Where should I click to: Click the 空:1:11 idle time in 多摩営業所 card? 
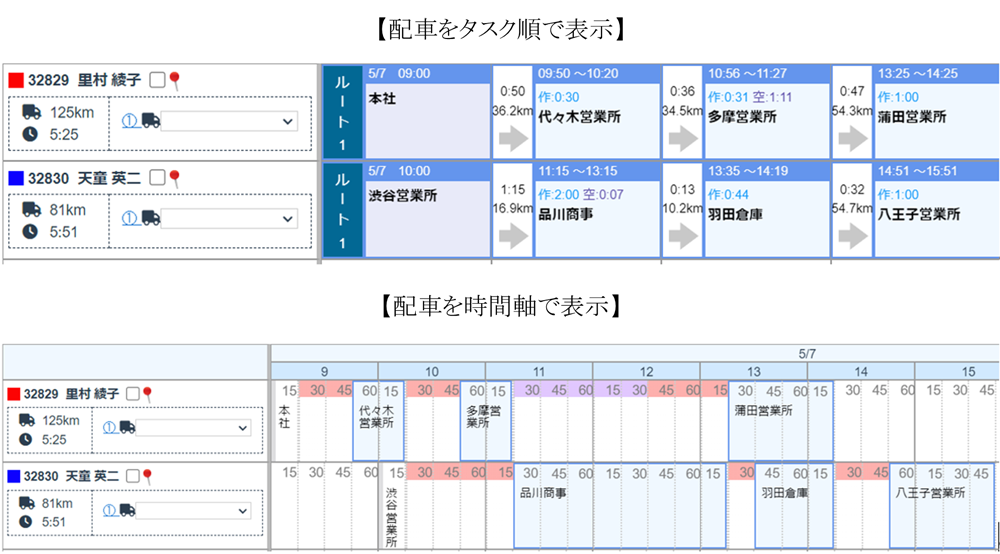point(773,97)
